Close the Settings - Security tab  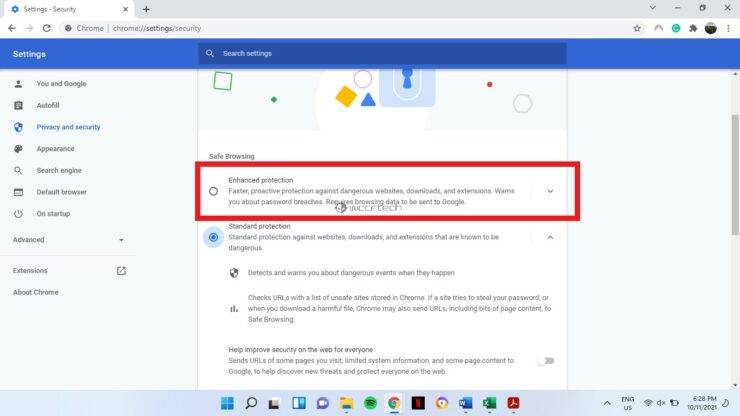click(126, 9)
